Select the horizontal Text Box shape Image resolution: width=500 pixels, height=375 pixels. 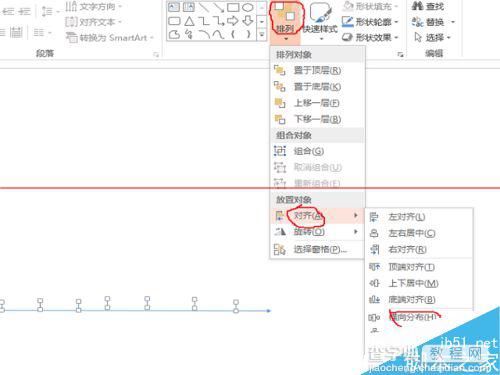point(174,7)
